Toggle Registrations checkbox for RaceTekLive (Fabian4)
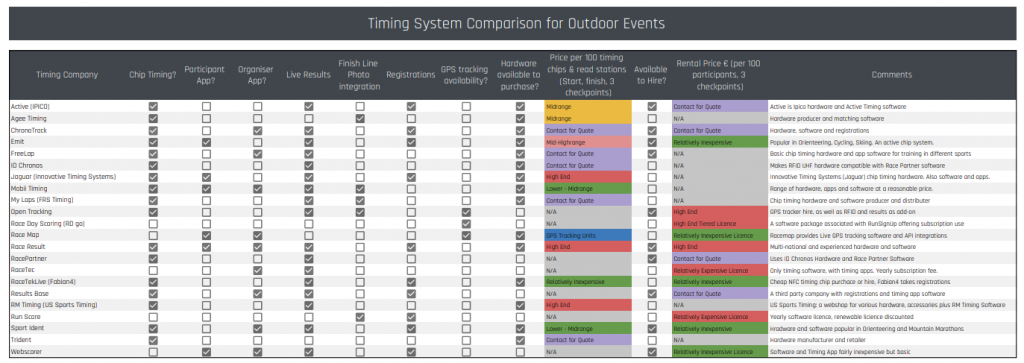1024x363 pixels. (x=411, y=282)
